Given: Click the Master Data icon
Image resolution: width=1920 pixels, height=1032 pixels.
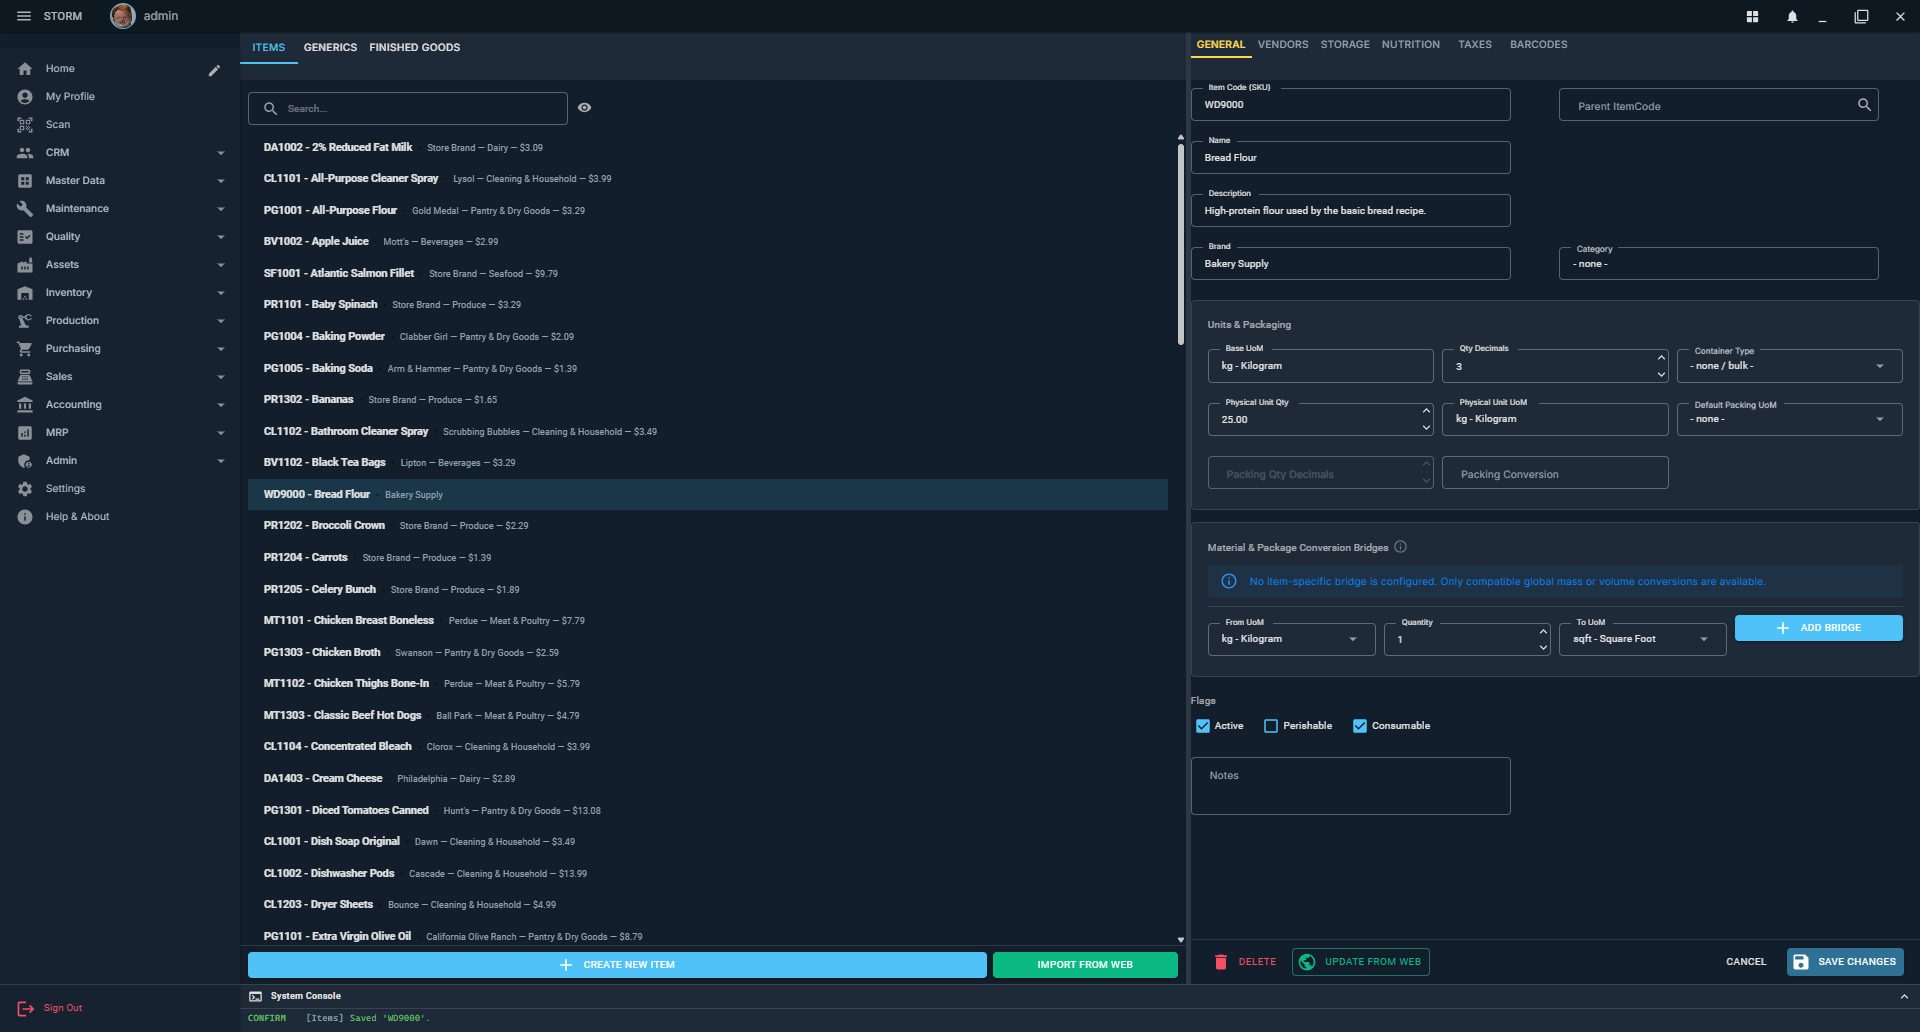Looking at the screenshot, I should coord(25,181).
